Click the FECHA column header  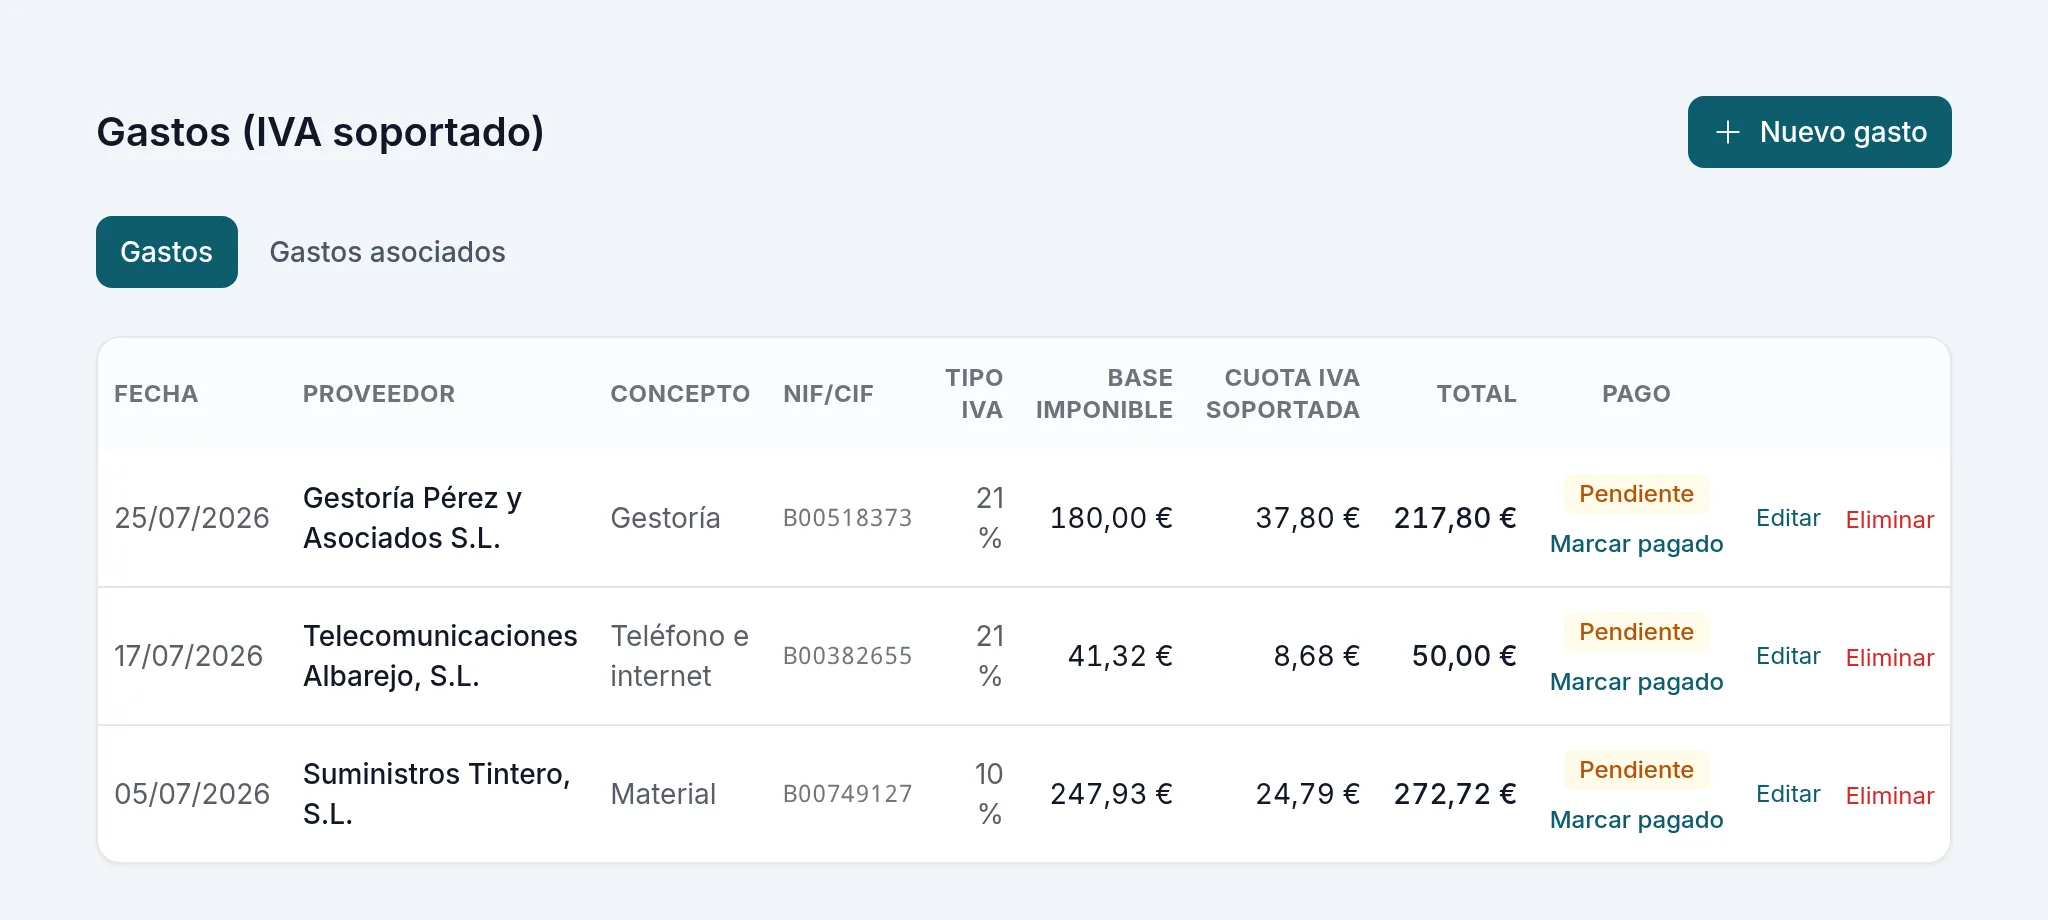point(156,394)
